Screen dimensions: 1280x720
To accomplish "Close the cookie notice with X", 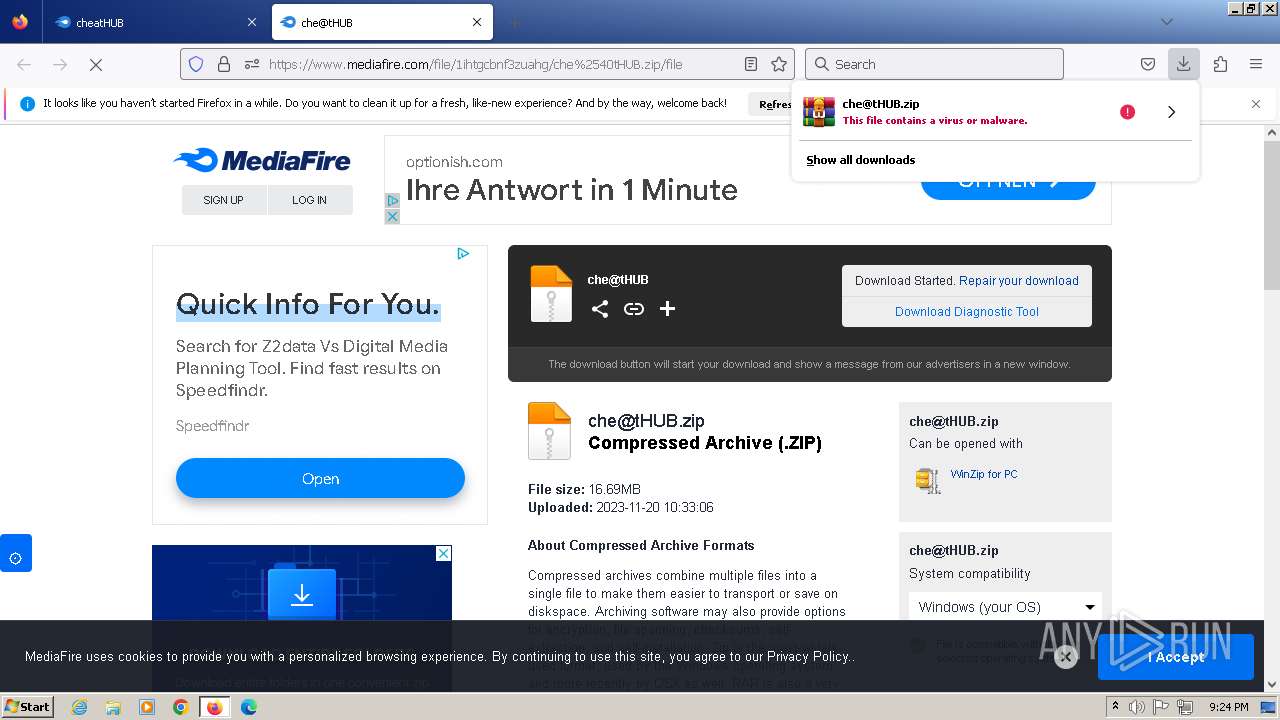I will [x=1066, y=657].
